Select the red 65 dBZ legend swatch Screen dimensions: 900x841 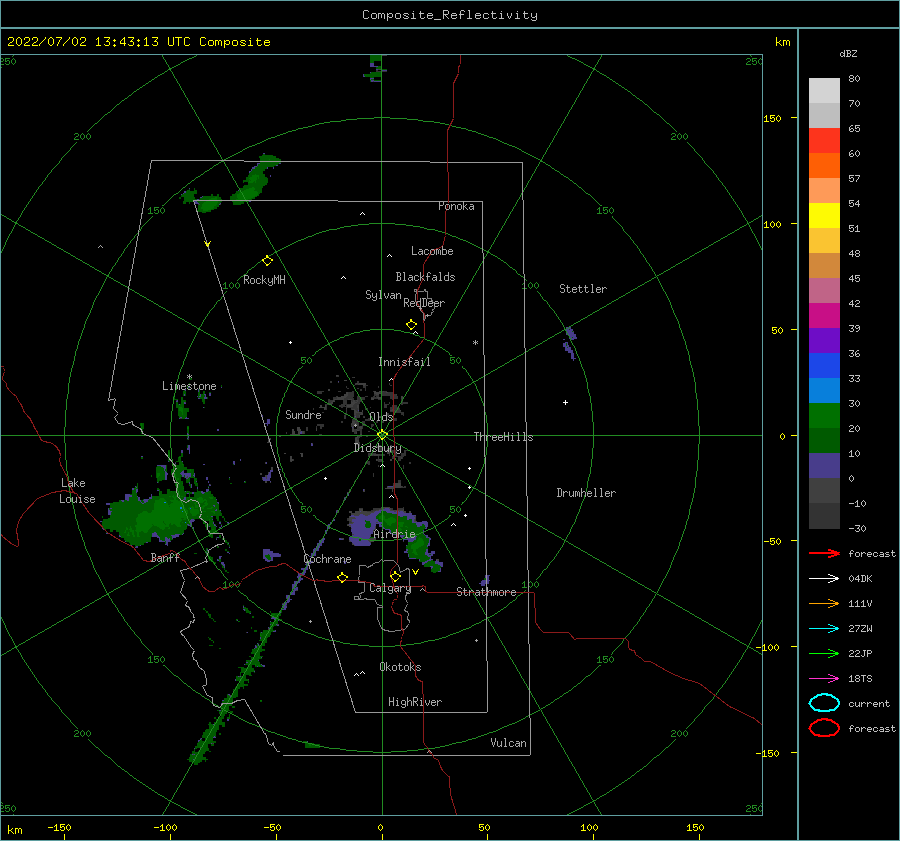point(824,141)
